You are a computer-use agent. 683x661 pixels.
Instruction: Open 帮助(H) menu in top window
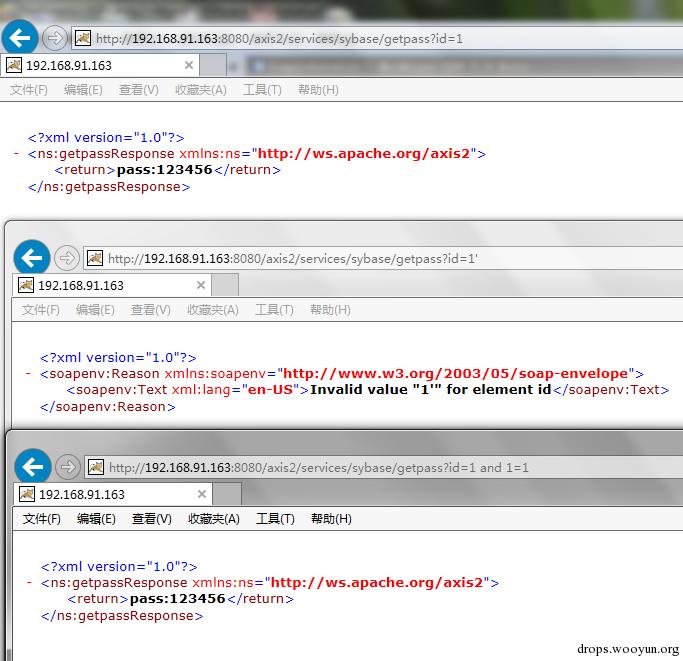point(318,90)
